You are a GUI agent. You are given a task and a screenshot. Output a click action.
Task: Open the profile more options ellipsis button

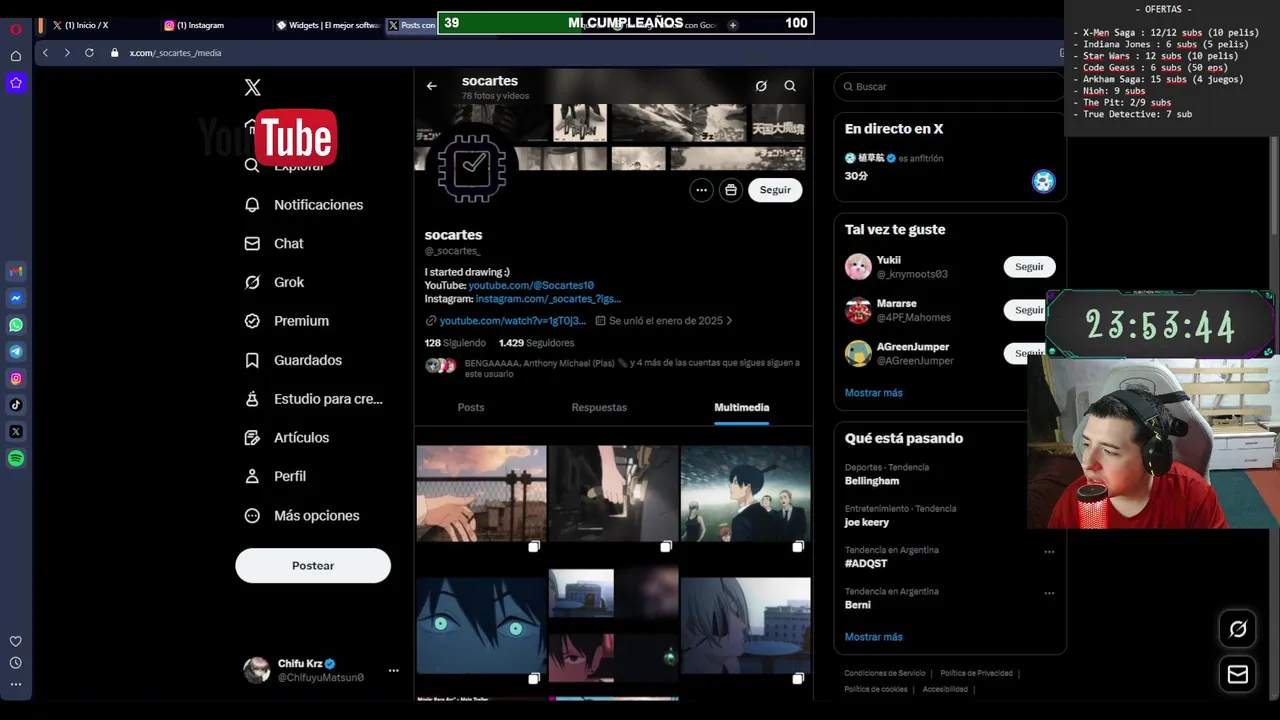pos(701,190)
